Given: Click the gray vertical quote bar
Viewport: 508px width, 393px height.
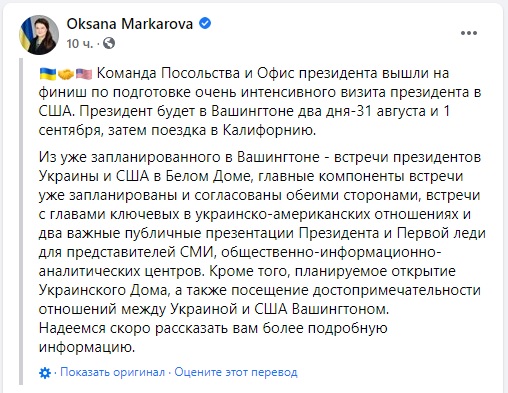Looking at the screenshot, I should pyautogui.click(x=21, y=222).
